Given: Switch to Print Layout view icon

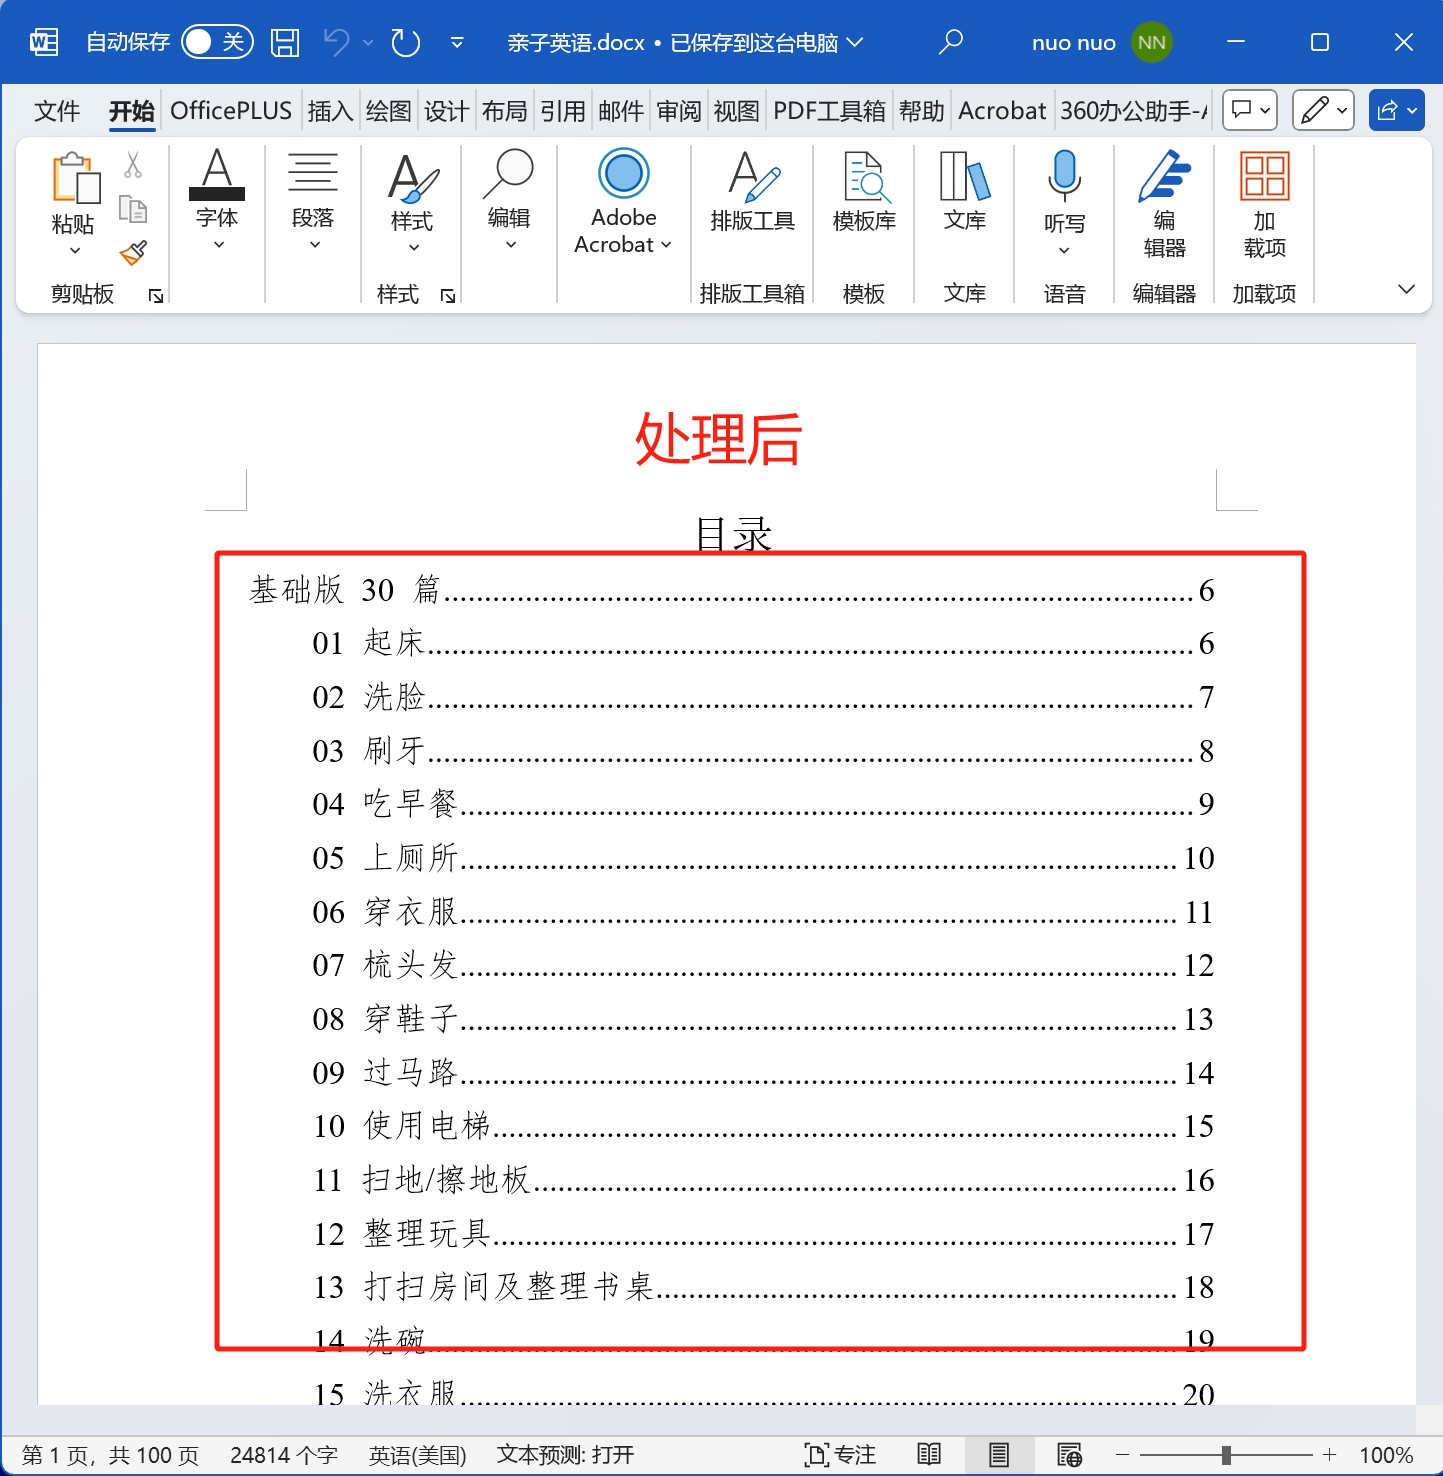Looking at the screenshot, I should click(998, 1455).
